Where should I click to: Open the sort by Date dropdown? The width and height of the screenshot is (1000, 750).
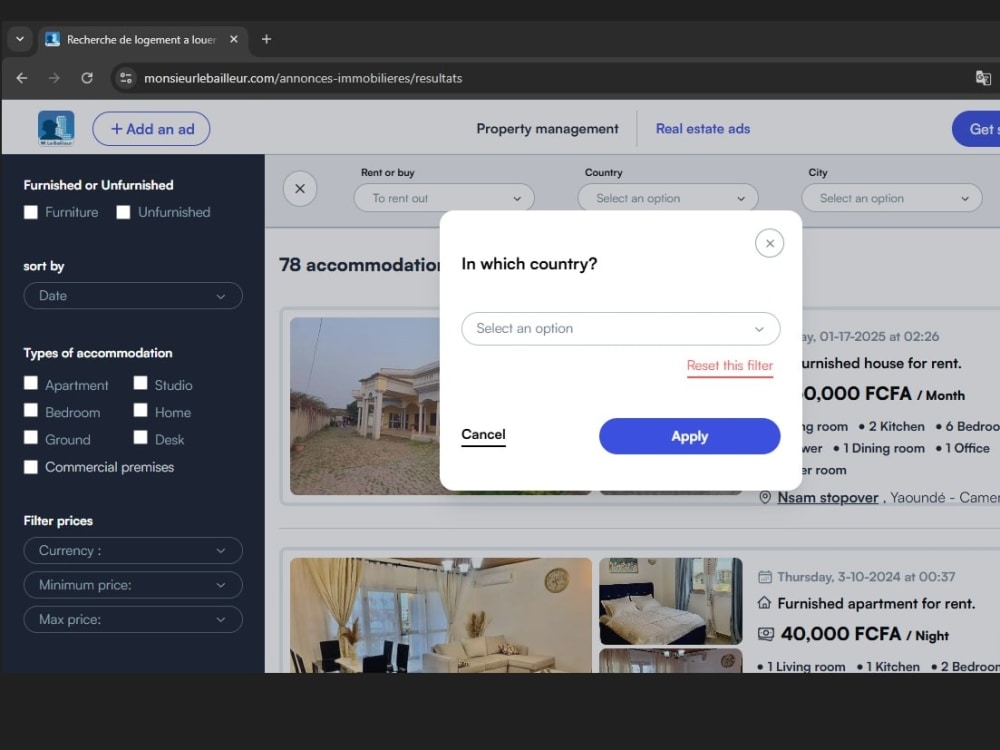point(133,296)
